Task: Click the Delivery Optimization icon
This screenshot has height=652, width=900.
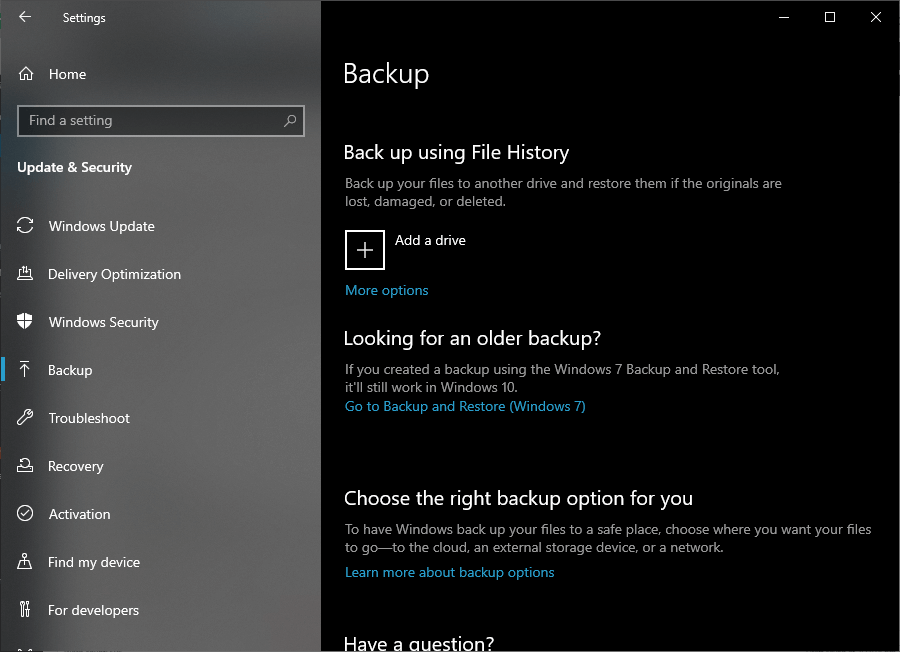Action: 25,274
